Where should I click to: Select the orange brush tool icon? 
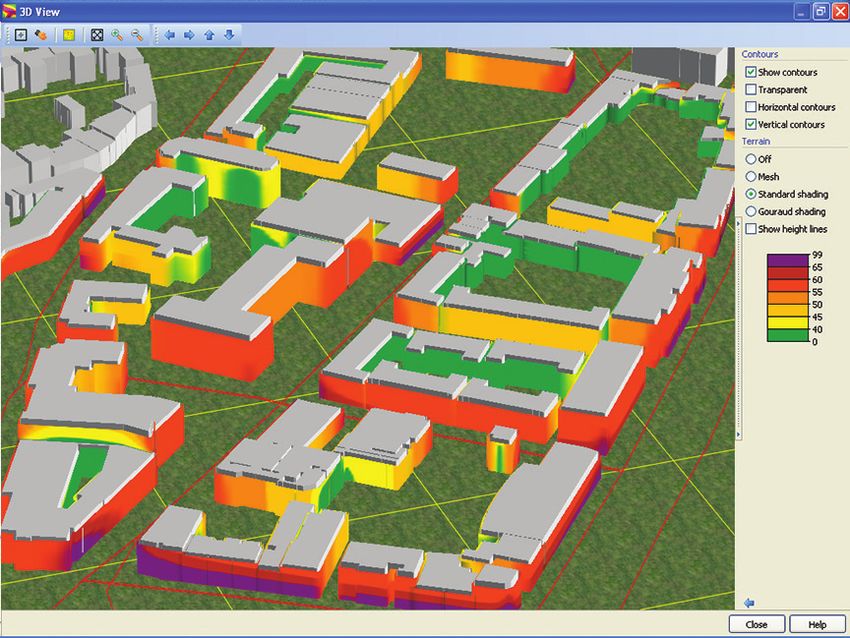[x=41, y=35]
